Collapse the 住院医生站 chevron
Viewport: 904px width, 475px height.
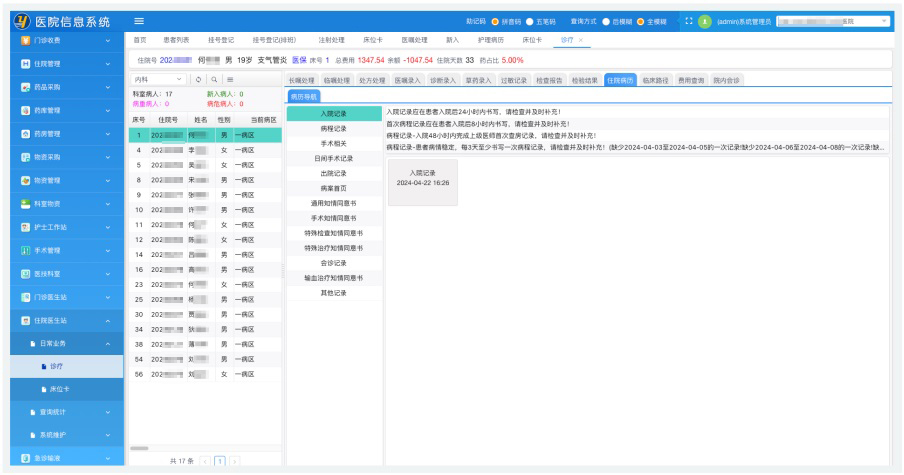[x=108, y=321]
